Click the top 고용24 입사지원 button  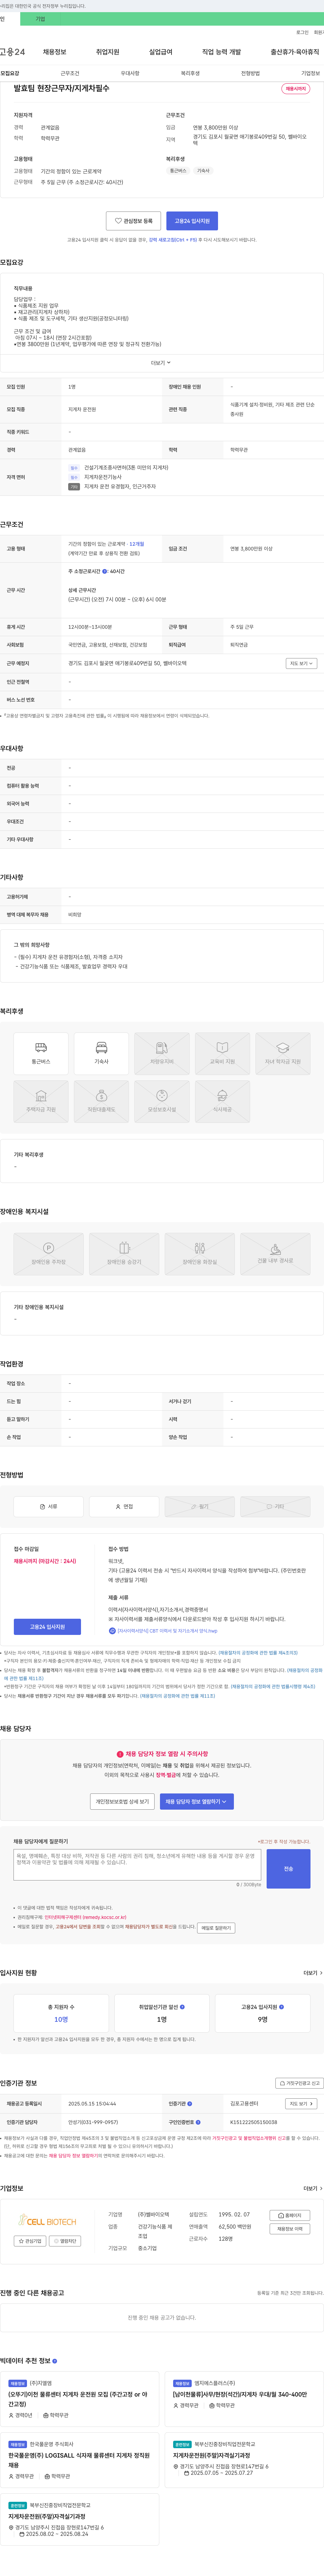point(192,221)
